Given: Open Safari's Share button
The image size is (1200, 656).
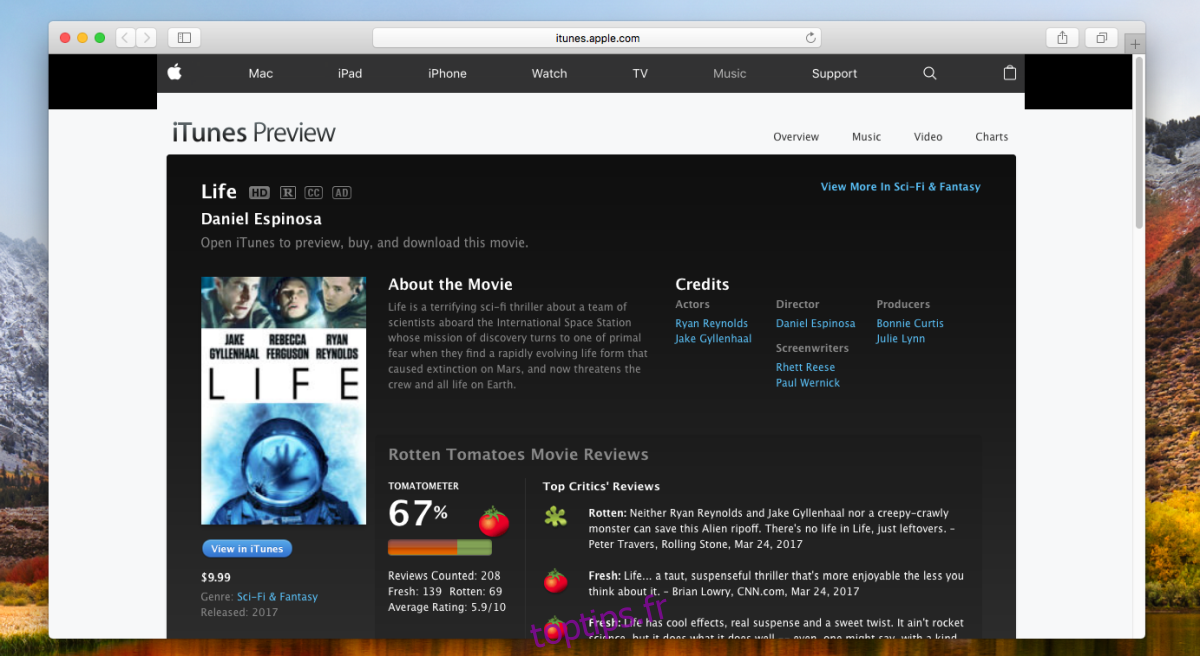Looking at the screenshot, I should click(1062, 38).
